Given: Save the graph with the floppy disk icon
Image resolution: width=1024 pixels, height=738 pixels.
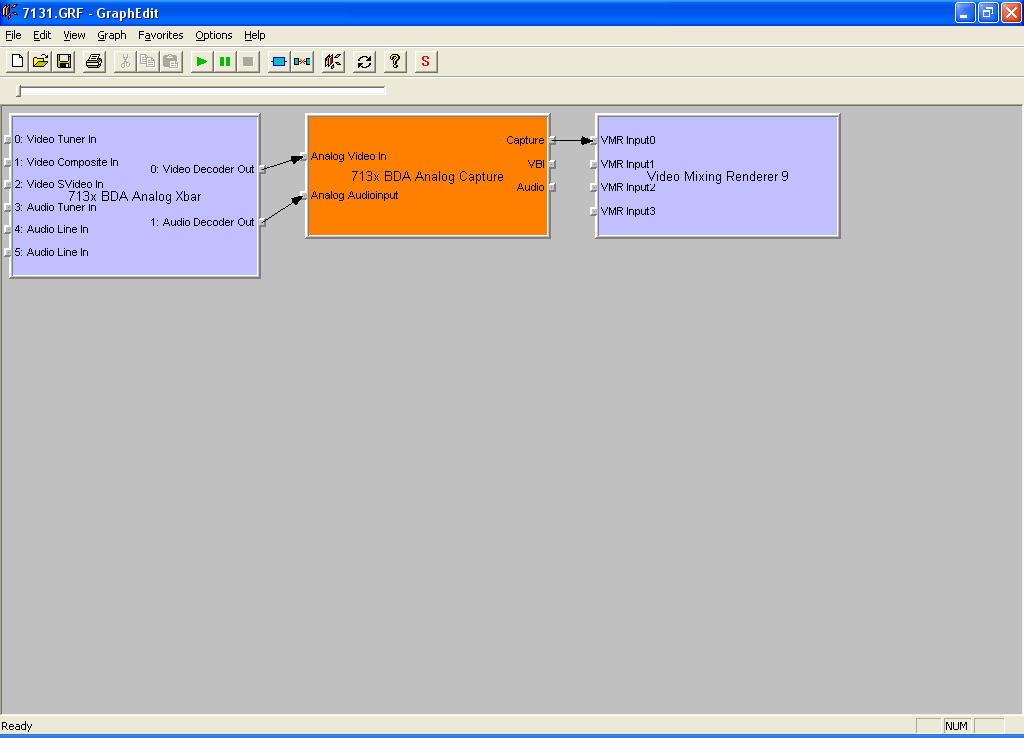Looking at the screenshot, I should (64, 61).
